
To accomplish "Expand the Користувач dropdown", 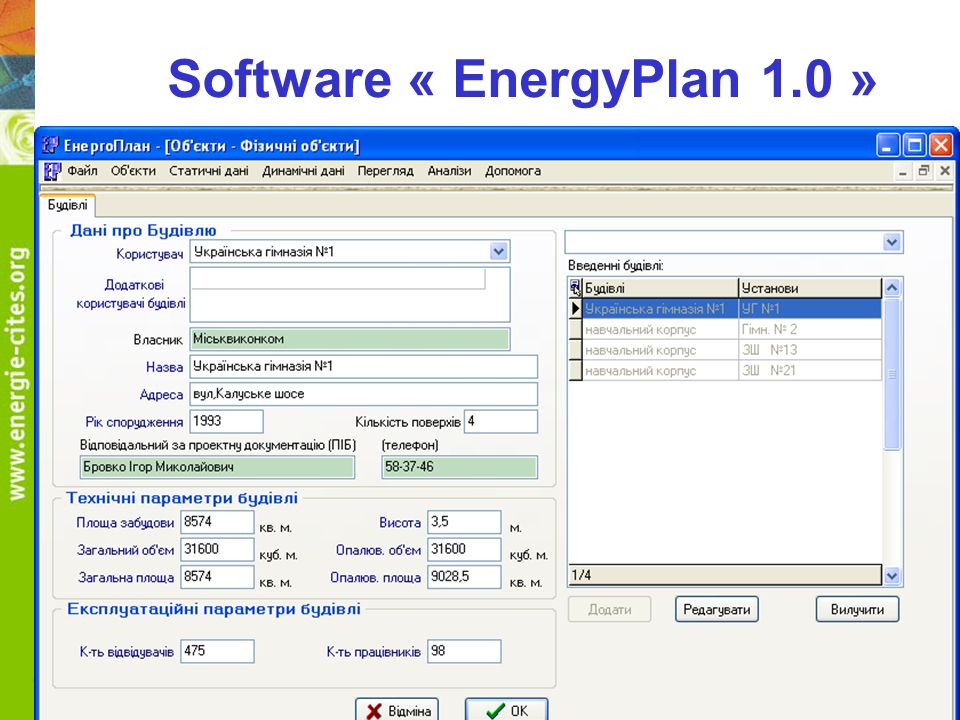I will [499, 252].
